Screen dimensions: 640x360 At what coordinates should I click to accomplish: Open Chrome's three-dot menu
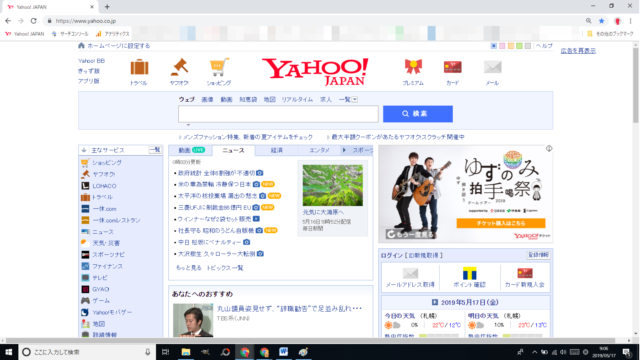pos(630,21)
